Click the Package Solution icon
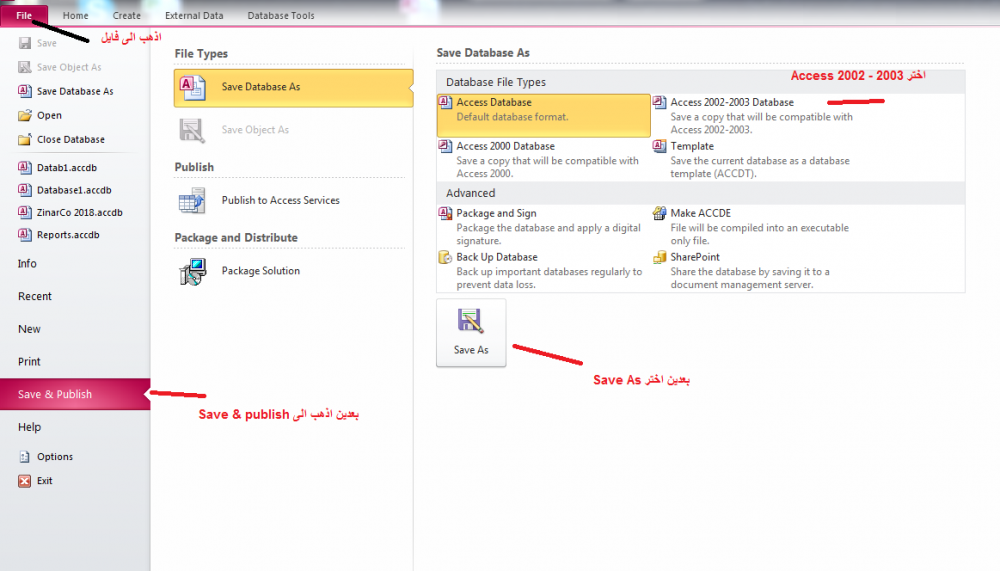 (x=193, y=272)
